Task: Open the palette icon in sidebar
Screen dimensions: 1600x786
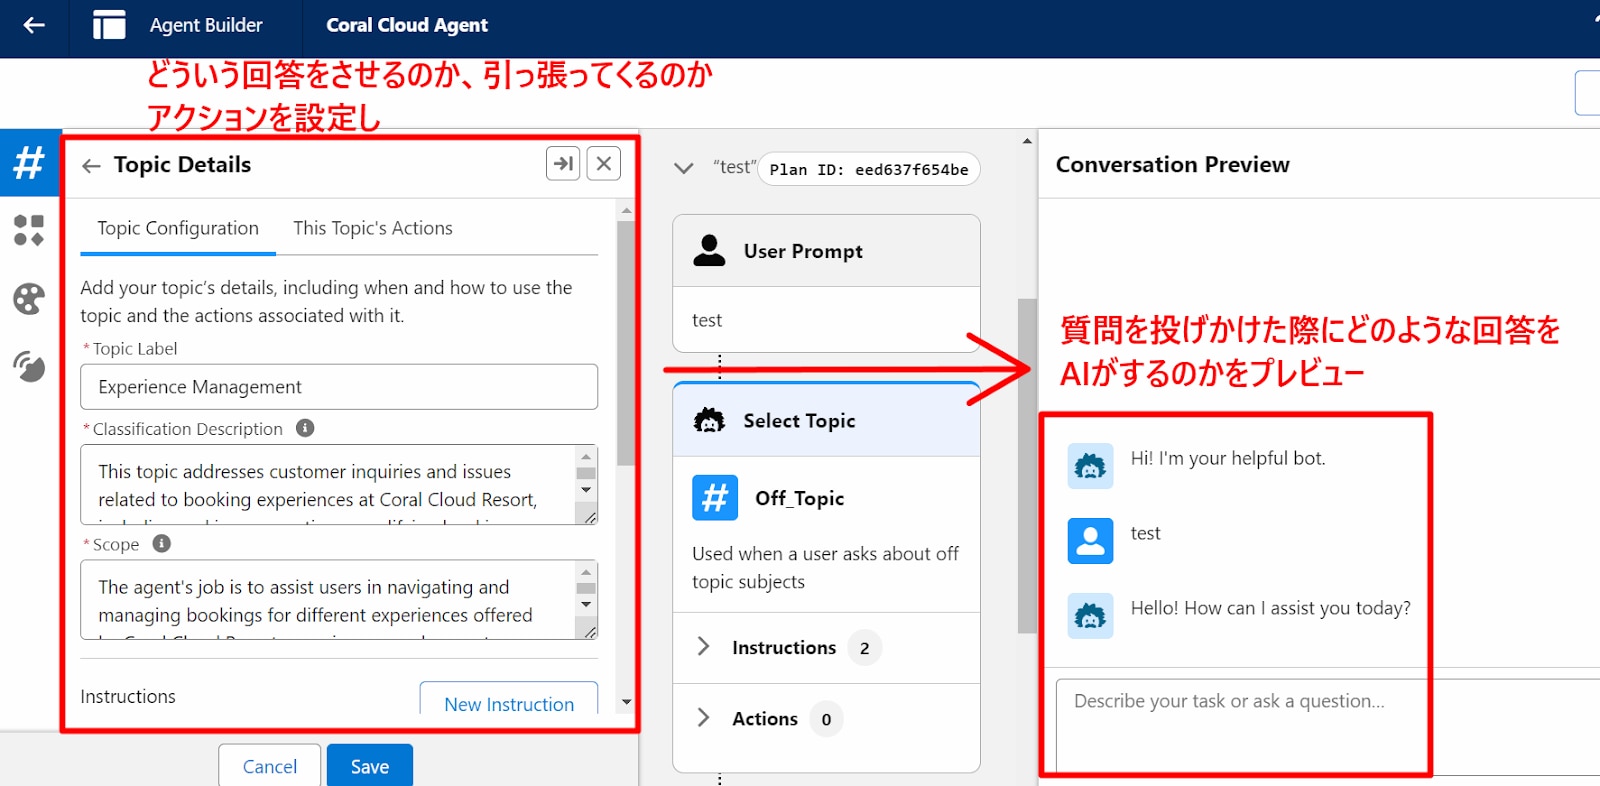Action: [x=29, y=298]
